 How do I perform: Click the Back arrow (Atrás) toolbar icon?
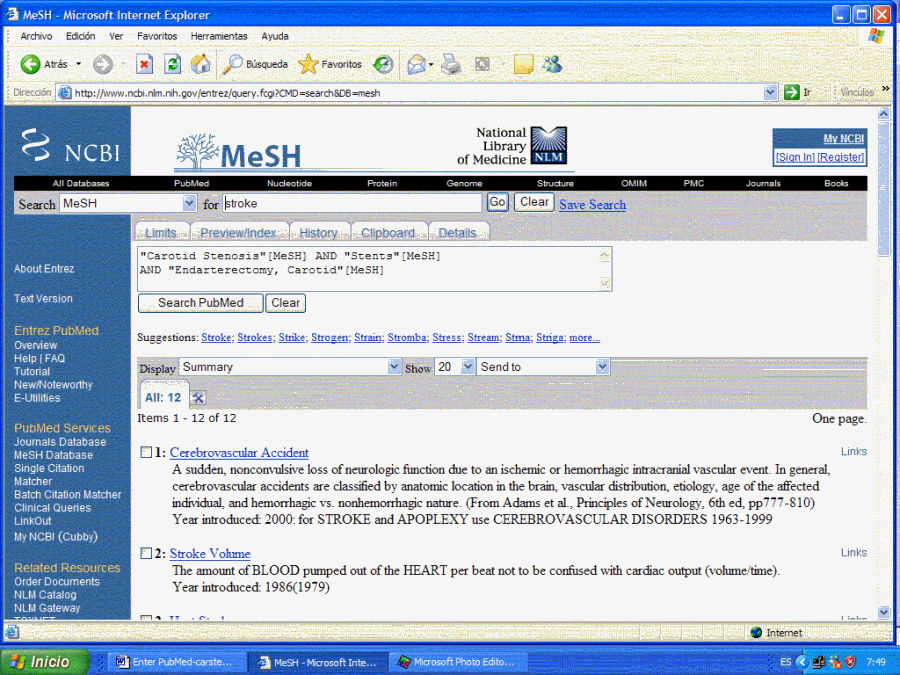pos(31,64)
